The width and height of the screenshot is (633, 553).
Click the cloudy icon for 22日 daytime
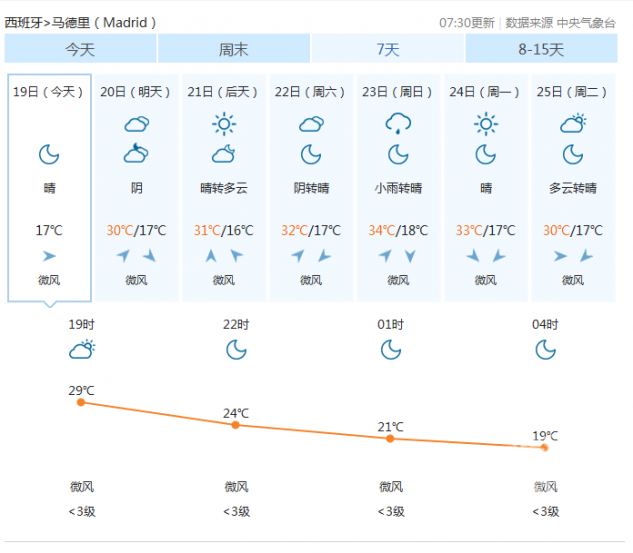(x=311, y=124)
